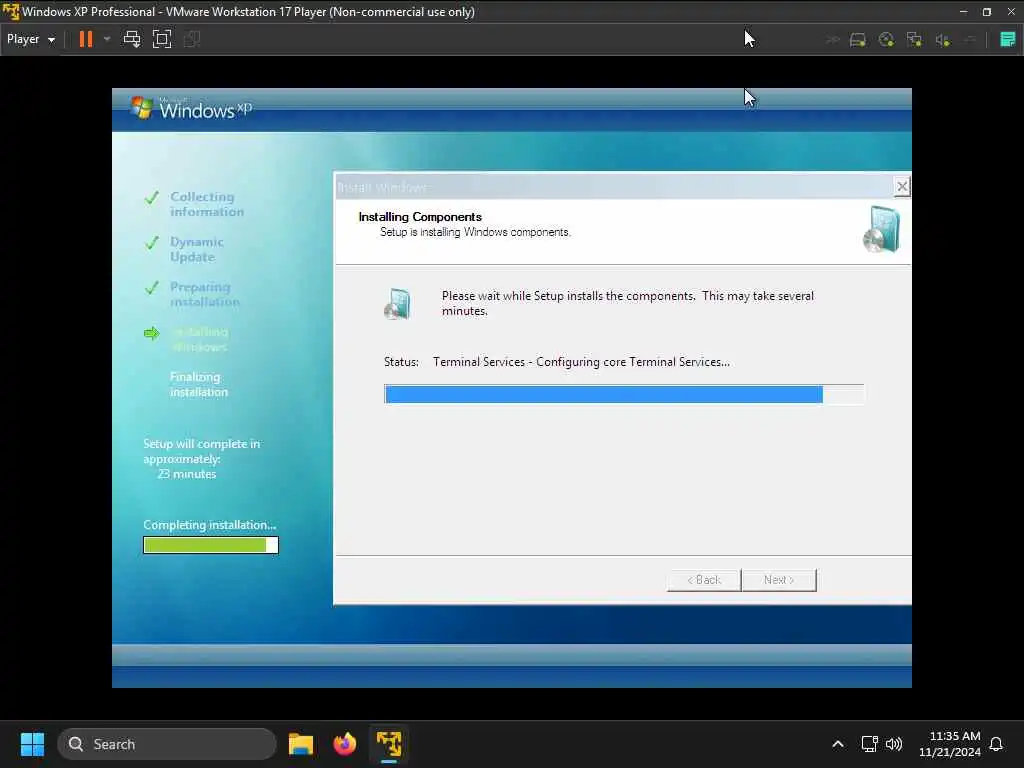1024x768 pixels.
Task: Open File Explorer from taskbar
Action: coord(301,744)
